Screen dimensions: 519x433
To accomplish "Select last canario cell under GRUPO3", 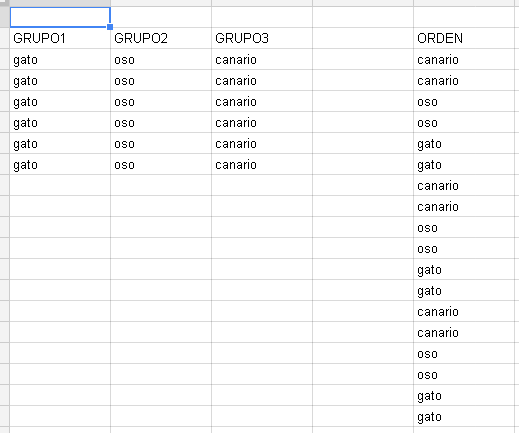I will 262,164.
